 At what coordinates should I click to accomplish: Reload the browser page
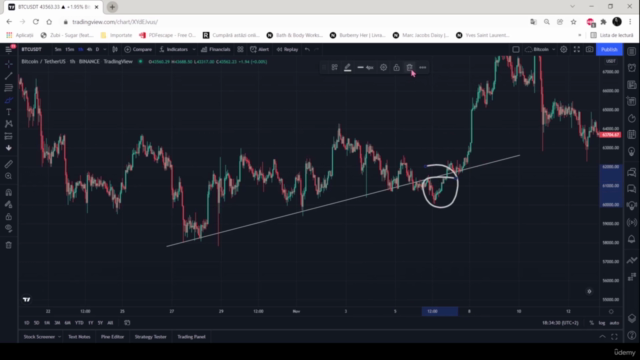point(36,22)
